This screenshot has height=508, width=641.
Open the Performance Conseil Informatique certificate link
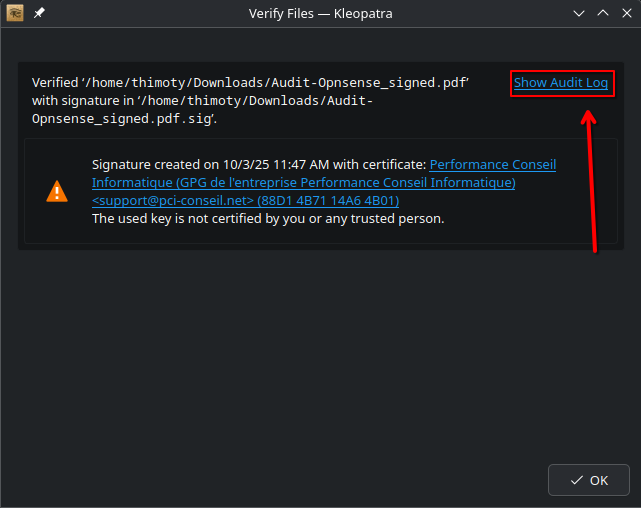pos(492,165)
